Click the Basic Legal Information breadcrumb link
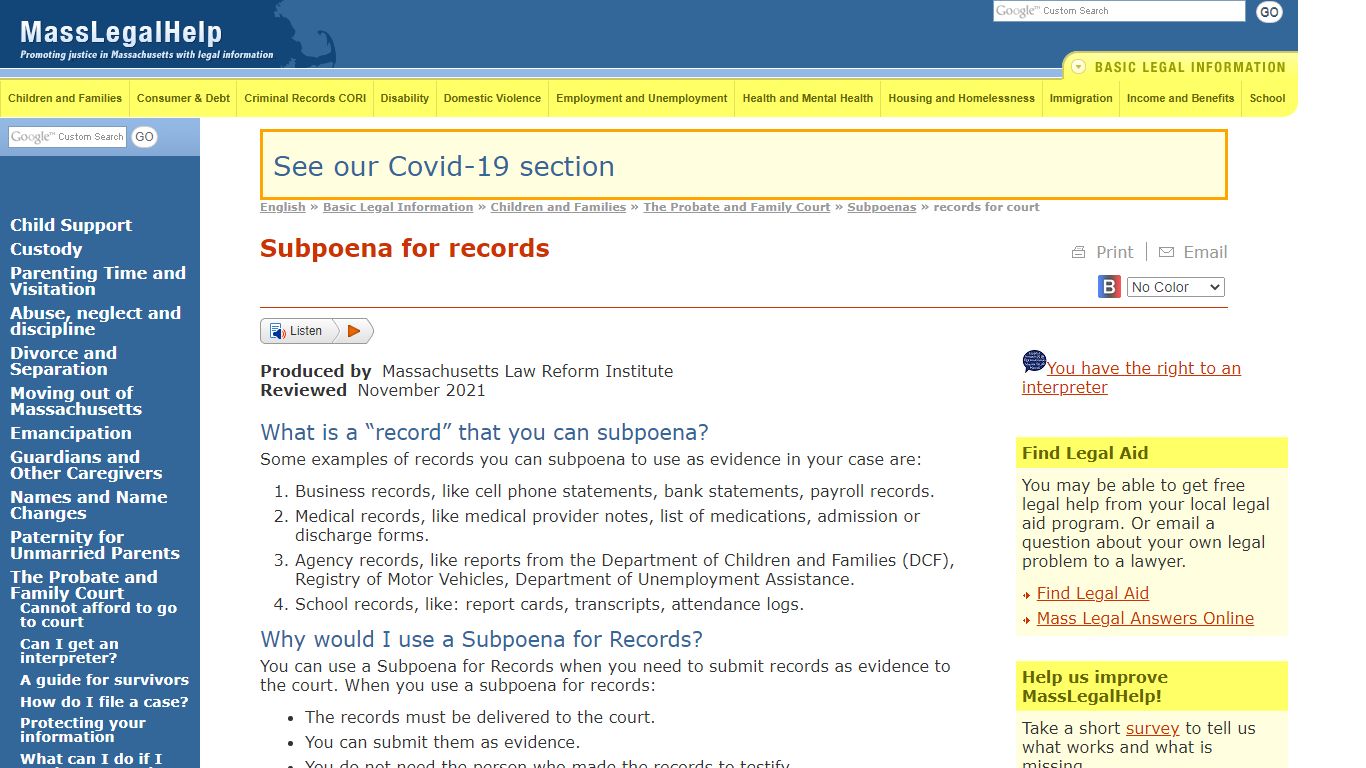The height and width of the screenshot is (768, 1366). 398,207
